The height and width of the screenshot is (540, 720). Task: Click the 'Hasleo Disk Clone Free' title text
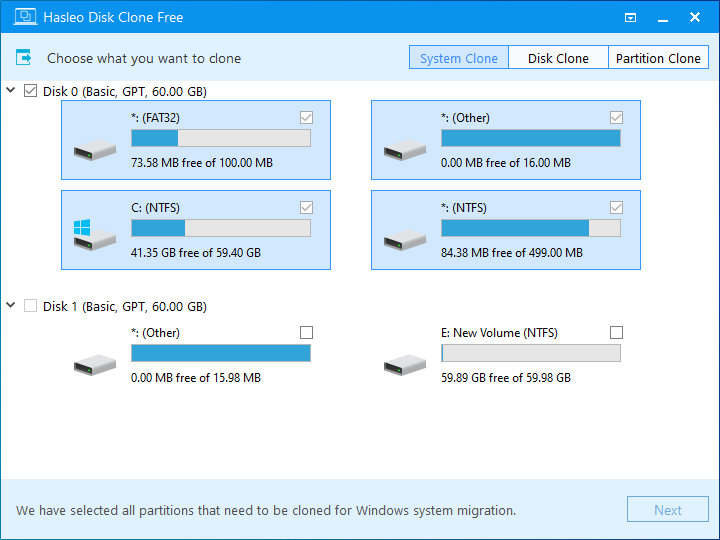(x=113, y=17)
